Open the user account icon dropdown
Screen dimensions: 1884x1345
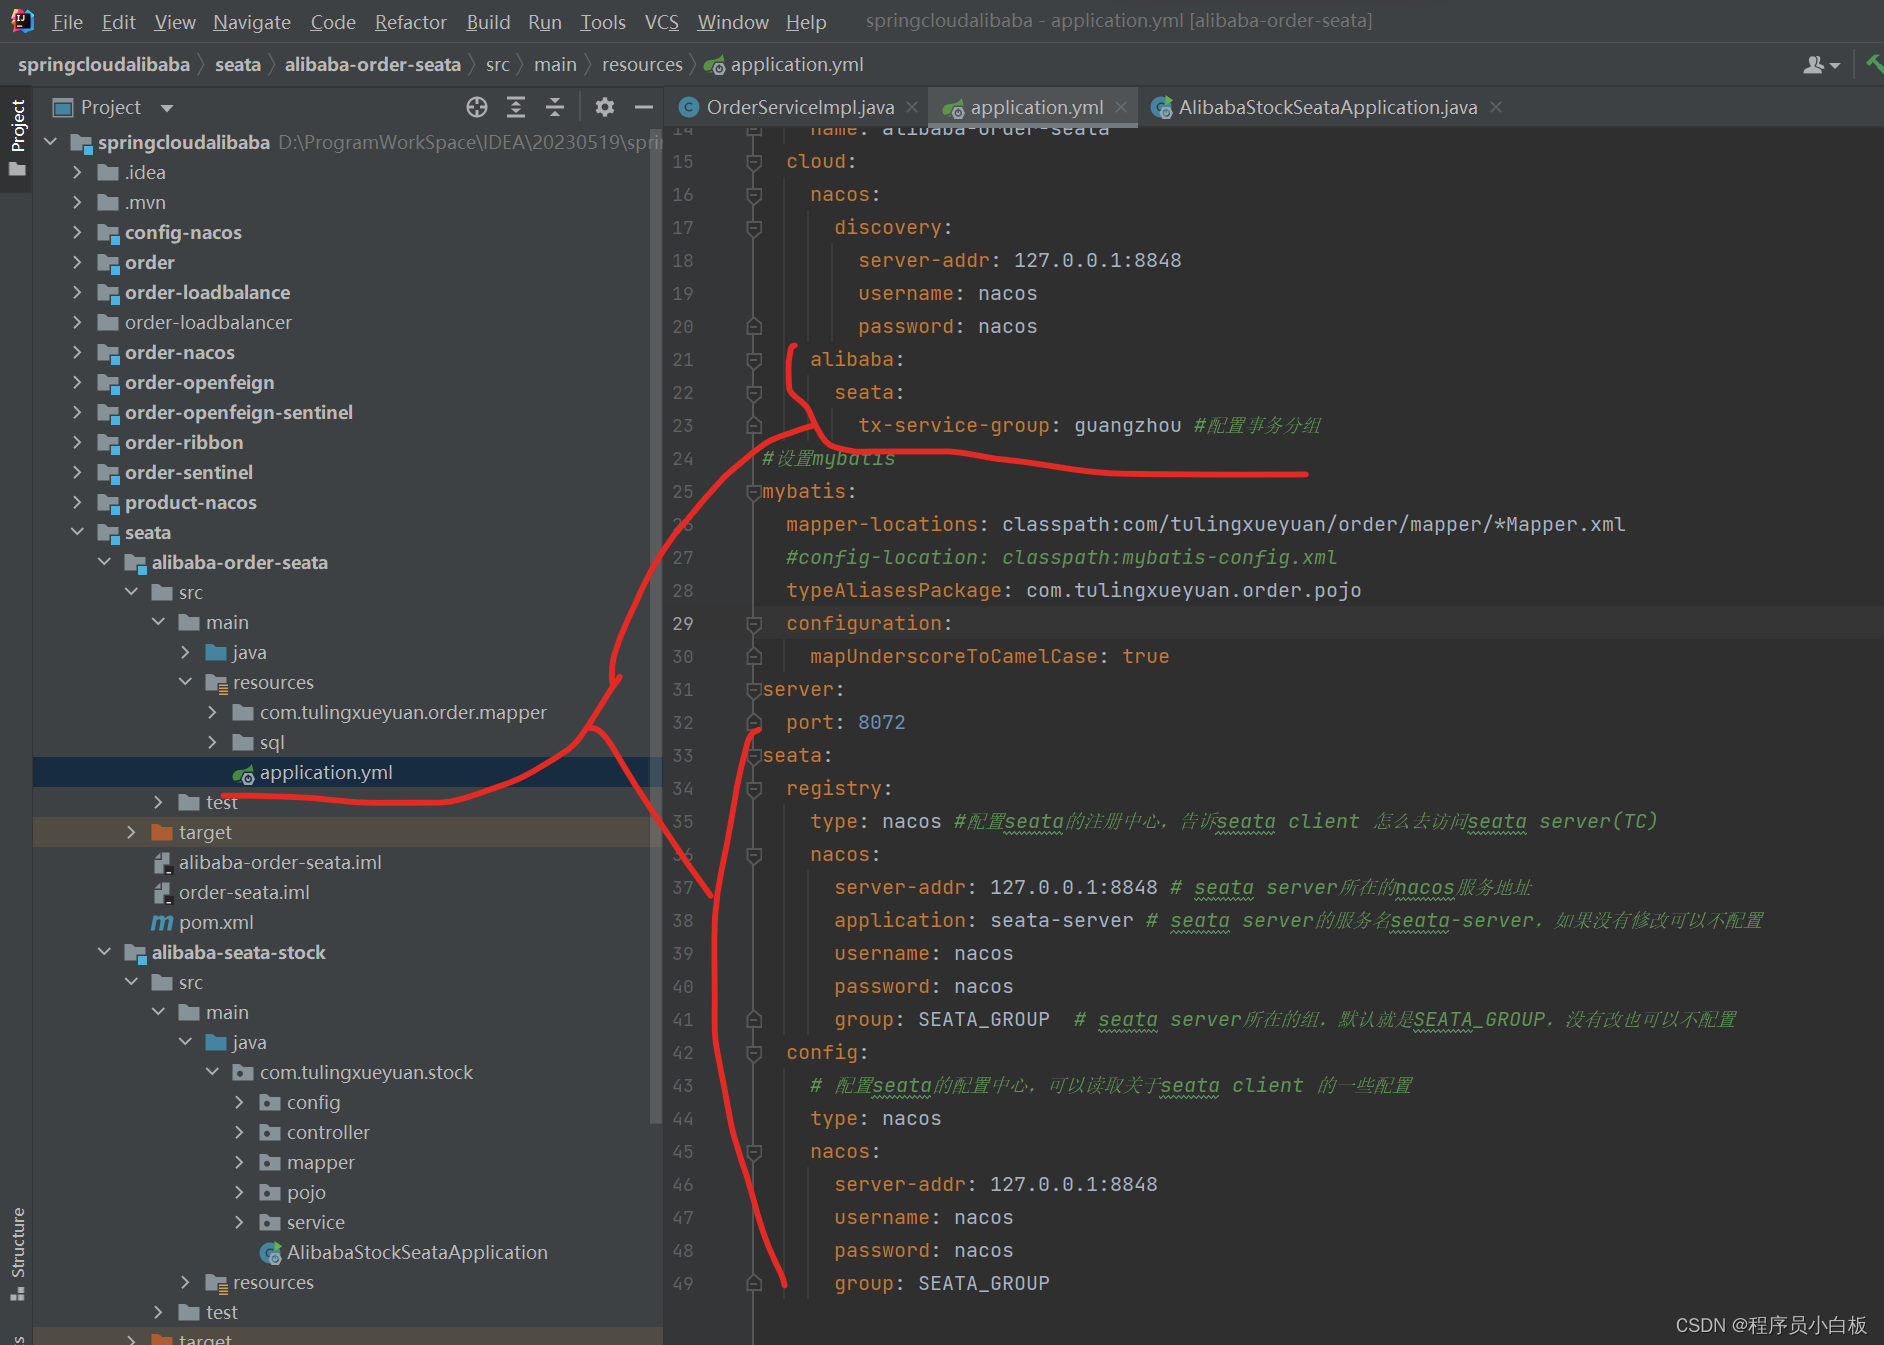(x=1821, y=65)
